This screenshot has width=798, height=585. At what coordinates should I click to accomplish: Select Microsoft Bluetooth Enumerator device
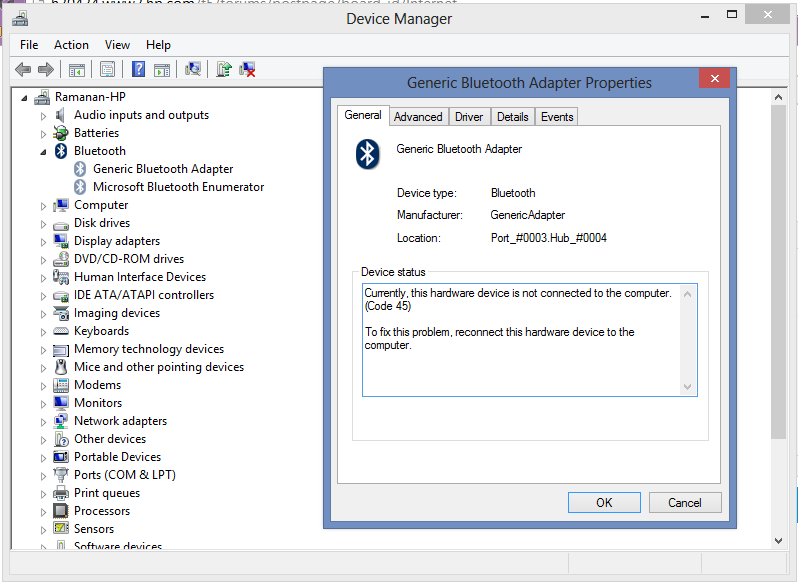coord(178,187)
